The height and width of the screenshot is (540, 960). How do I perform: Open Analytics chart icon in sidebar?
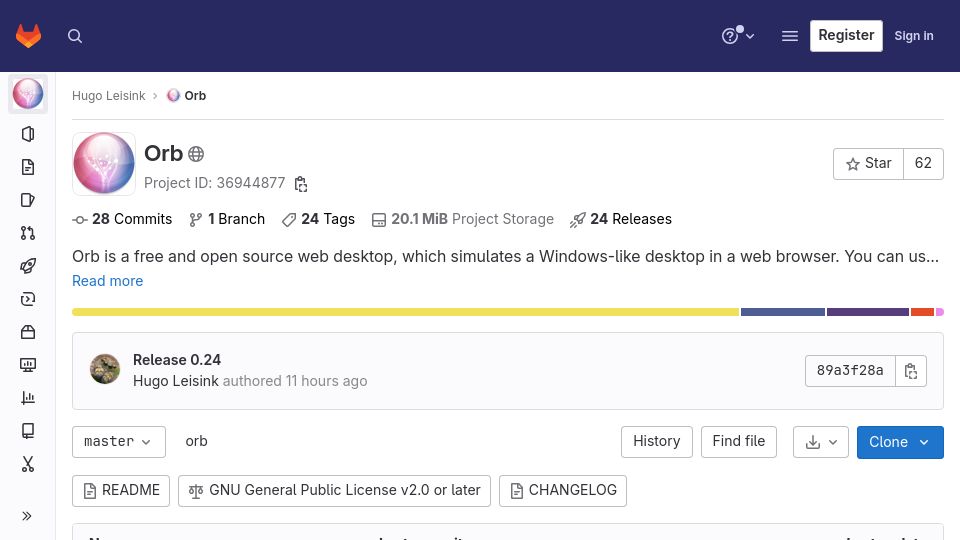pos(28,399)
